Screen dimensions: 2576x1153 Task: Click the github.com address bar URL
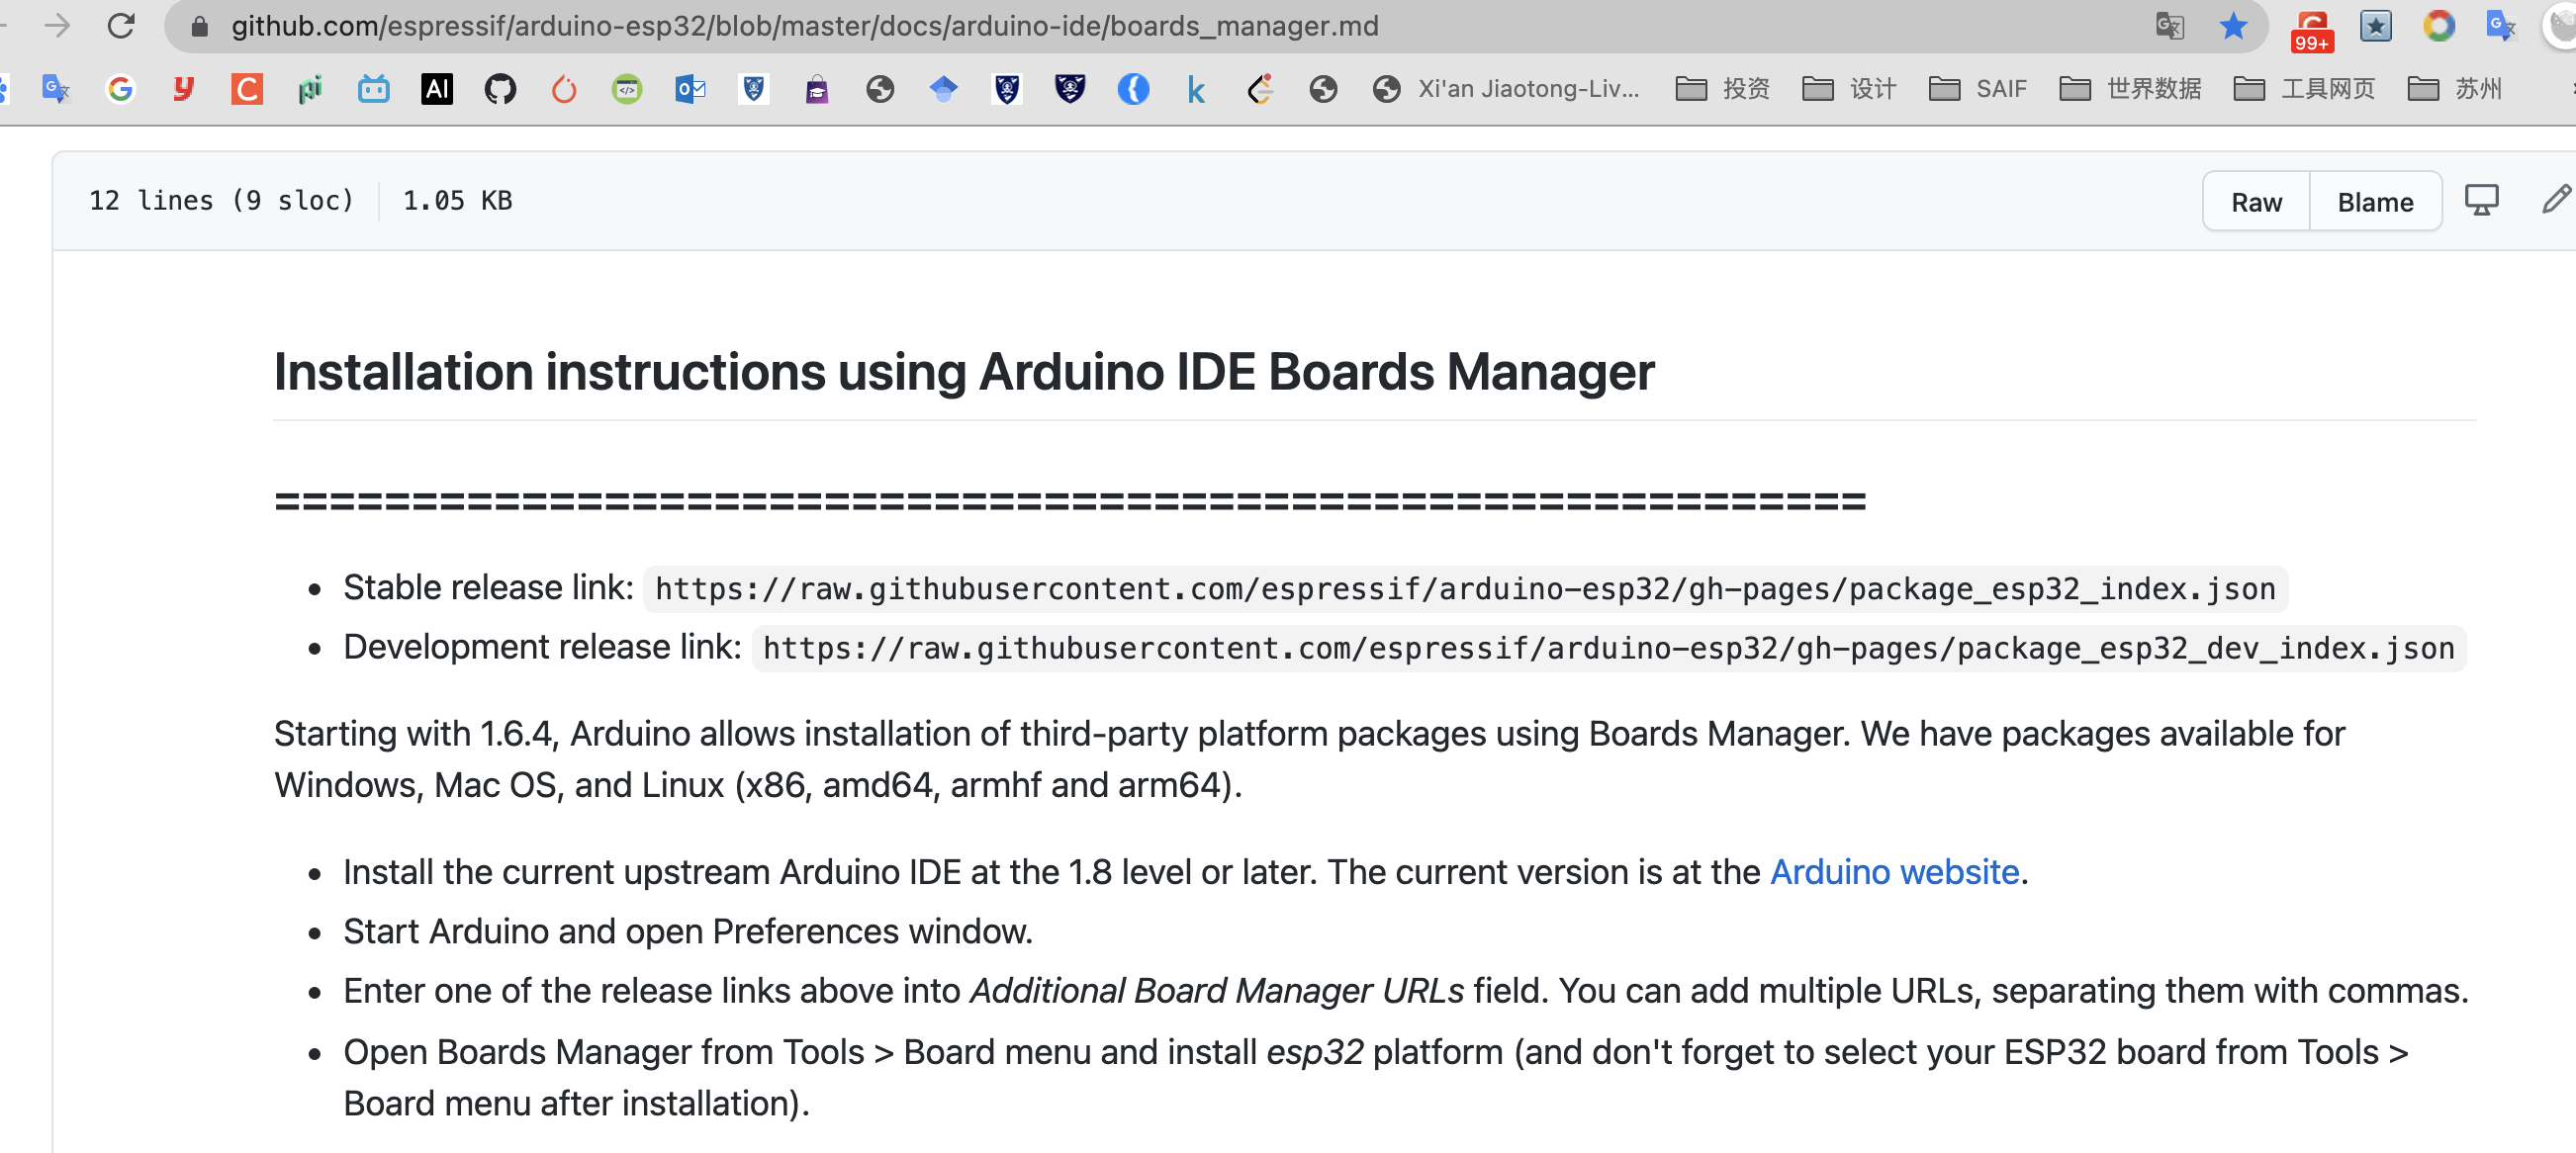[x=804, y=26]
